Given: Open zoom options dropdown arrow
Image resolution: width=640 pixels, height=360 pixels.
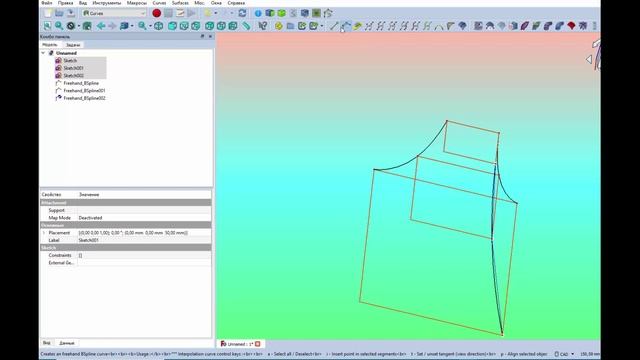Looking at the screenshot, I should tap(150, 26).
